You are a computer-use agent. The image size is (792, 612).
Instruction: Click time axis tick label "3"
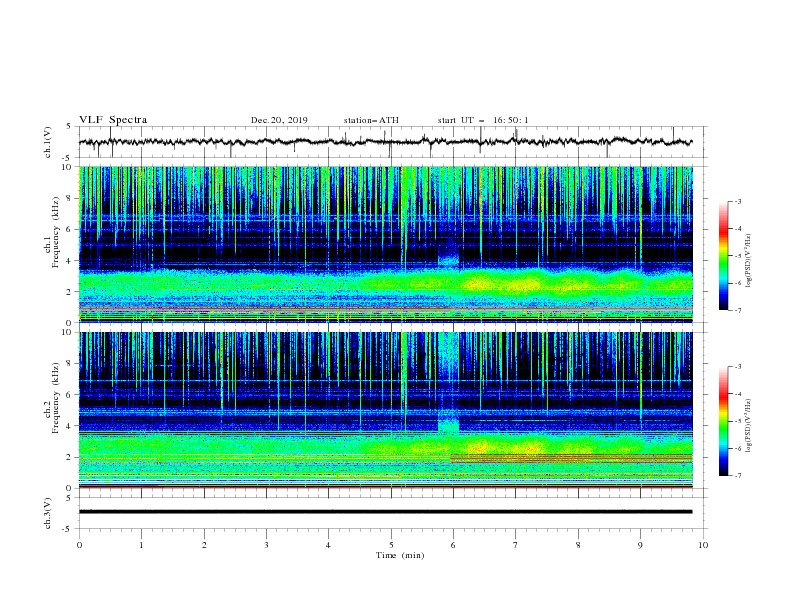click(x=266, y=545)
